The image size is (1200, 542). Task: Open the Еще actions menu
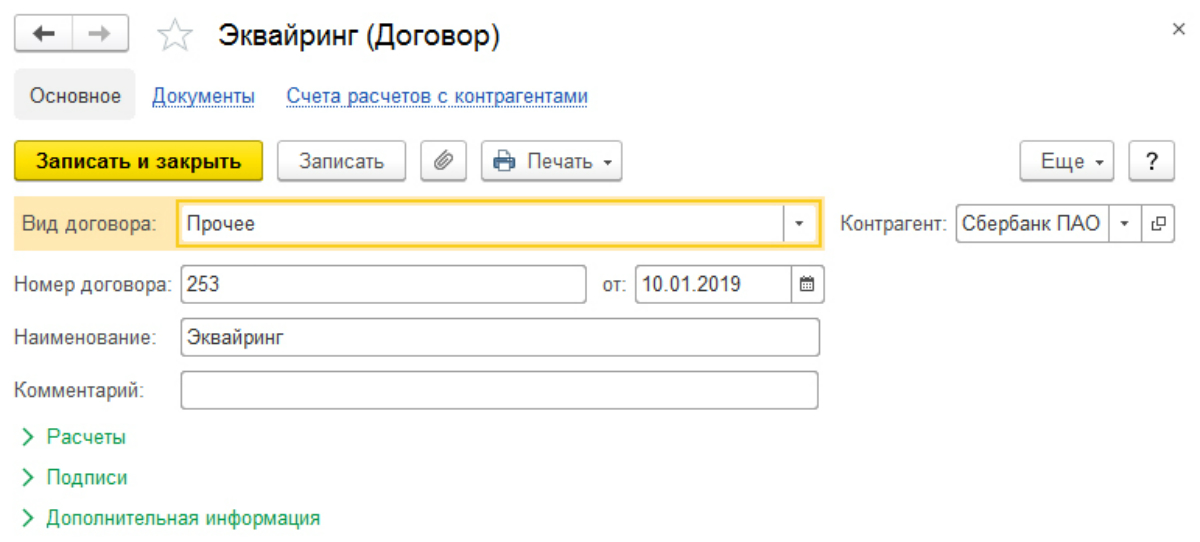click(x=1067, y=161)
